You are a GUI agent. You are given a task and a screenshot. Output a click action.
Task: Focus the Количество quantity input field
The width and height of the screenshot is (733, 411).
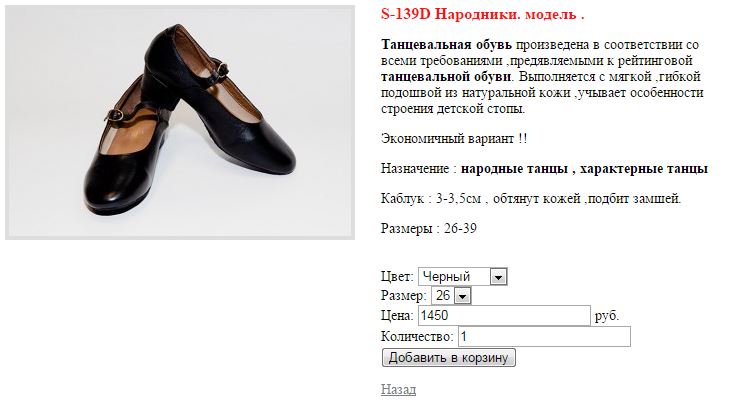click(x=544, y=337)
